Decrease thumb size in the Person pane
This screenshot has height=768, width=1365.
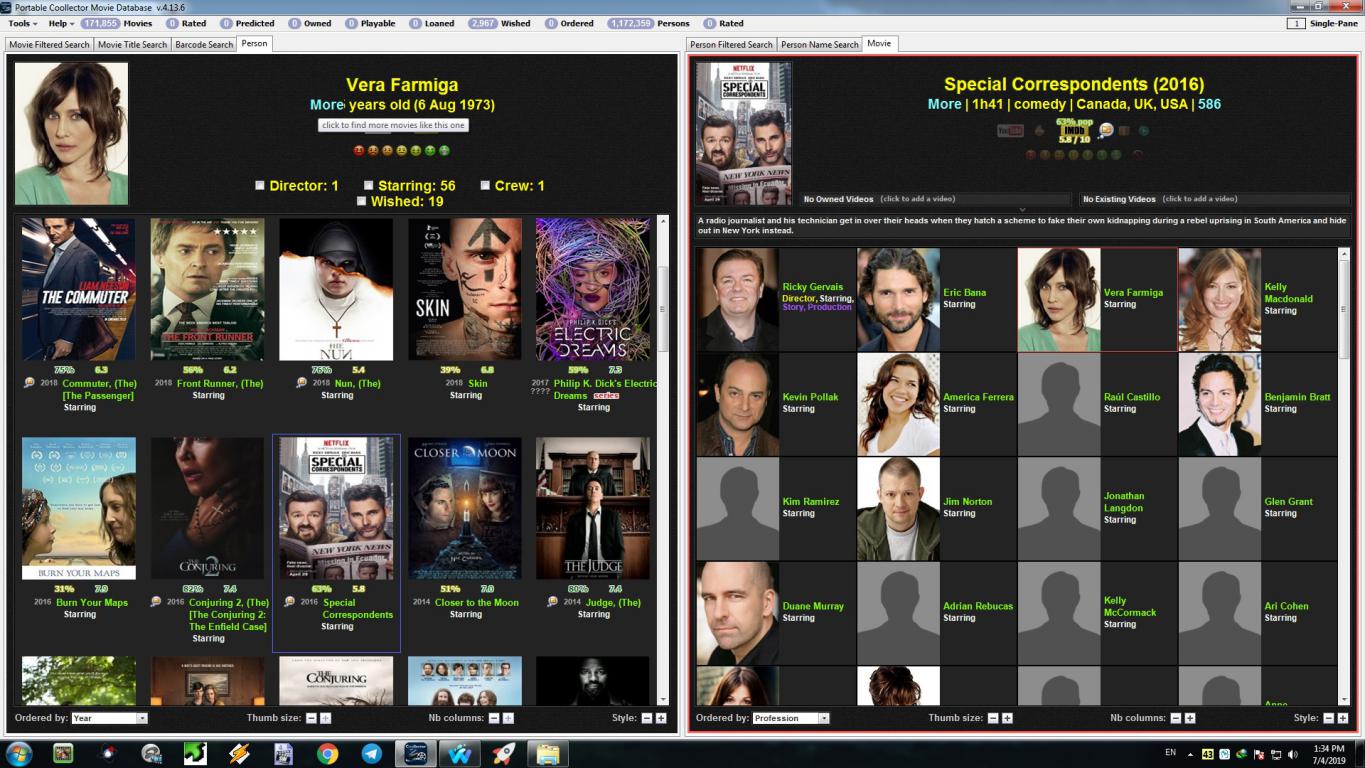(311, 718)
